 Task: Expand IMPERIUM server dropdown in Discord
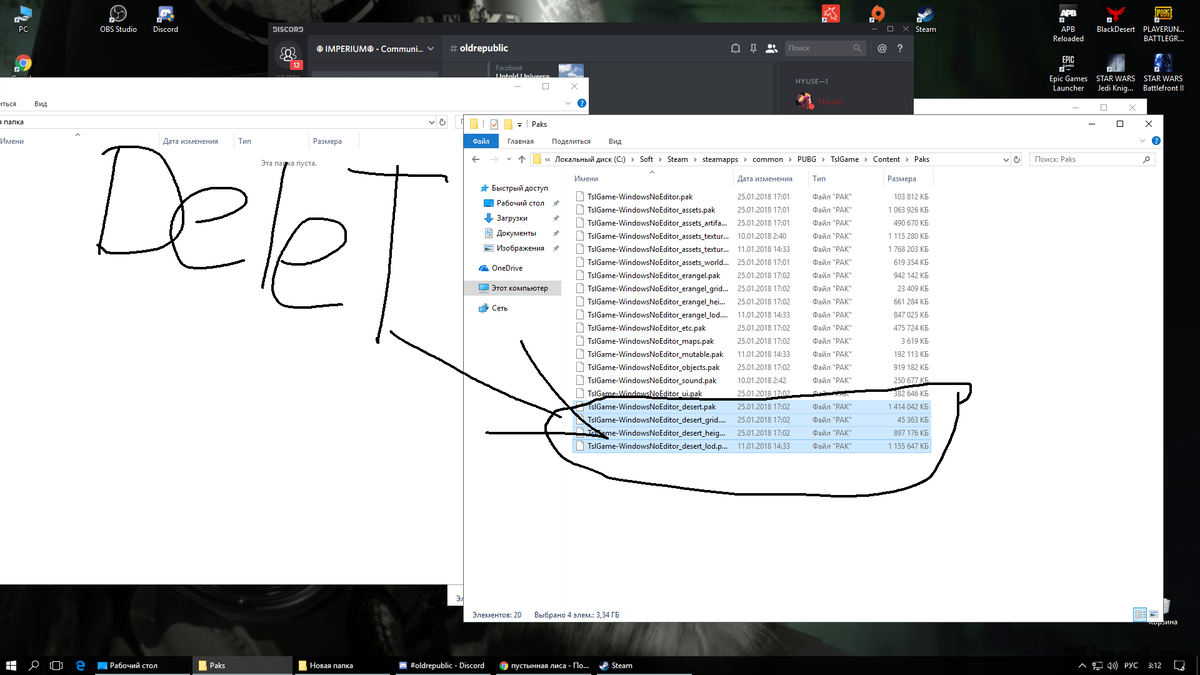430,48
